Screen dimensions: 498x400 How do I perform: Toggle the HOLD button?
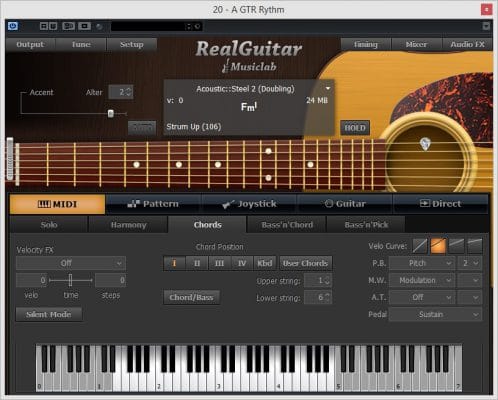coord(355,128)
